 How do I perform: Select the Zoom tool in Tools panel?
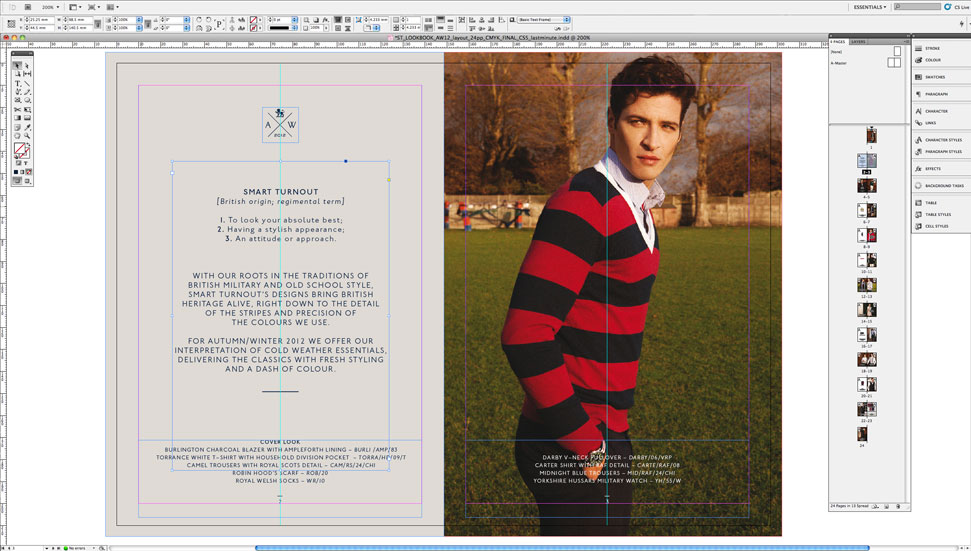(27, 136)
